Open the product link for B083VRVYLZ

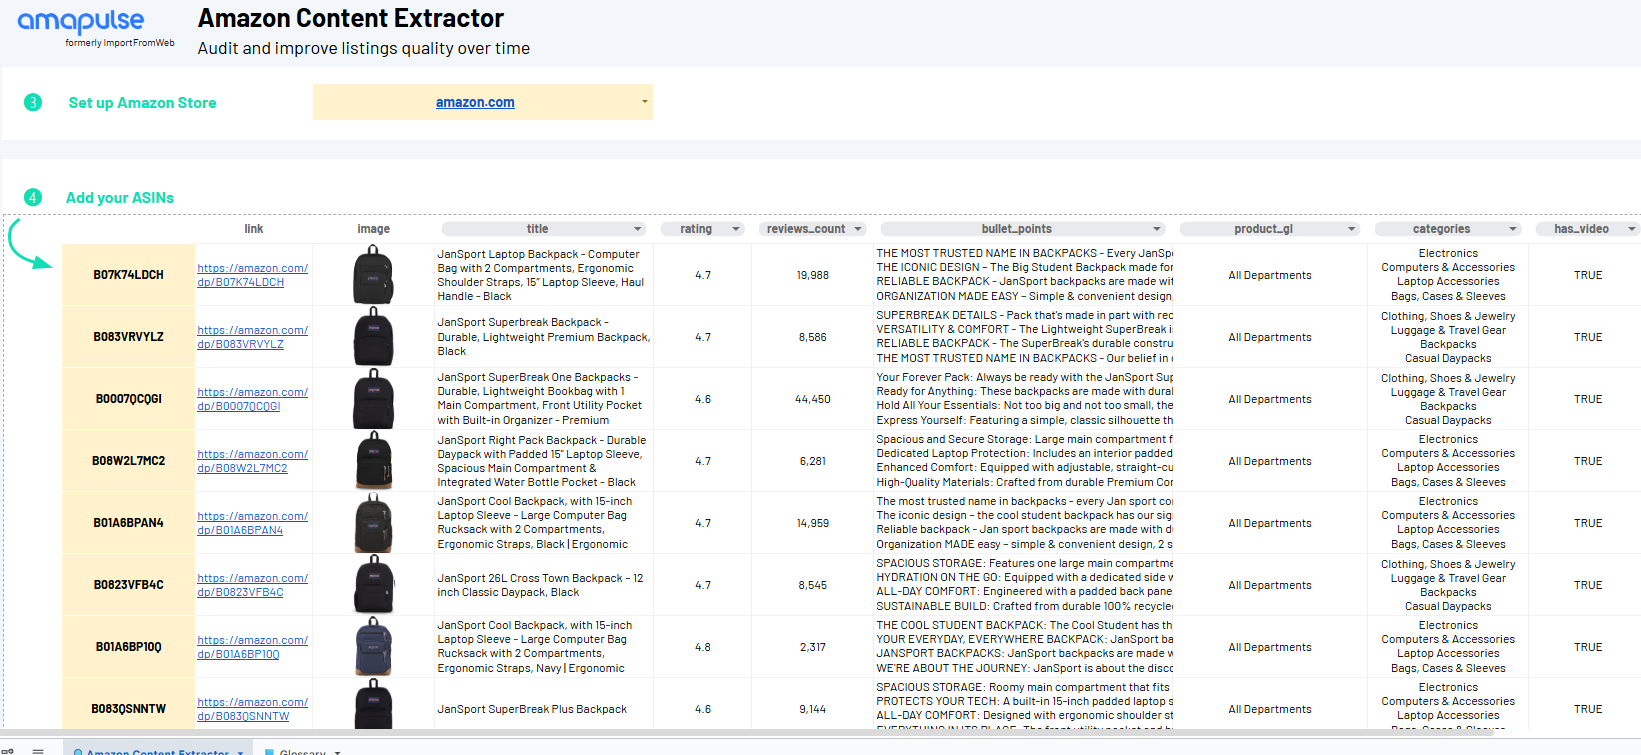(x=253, y=337)
